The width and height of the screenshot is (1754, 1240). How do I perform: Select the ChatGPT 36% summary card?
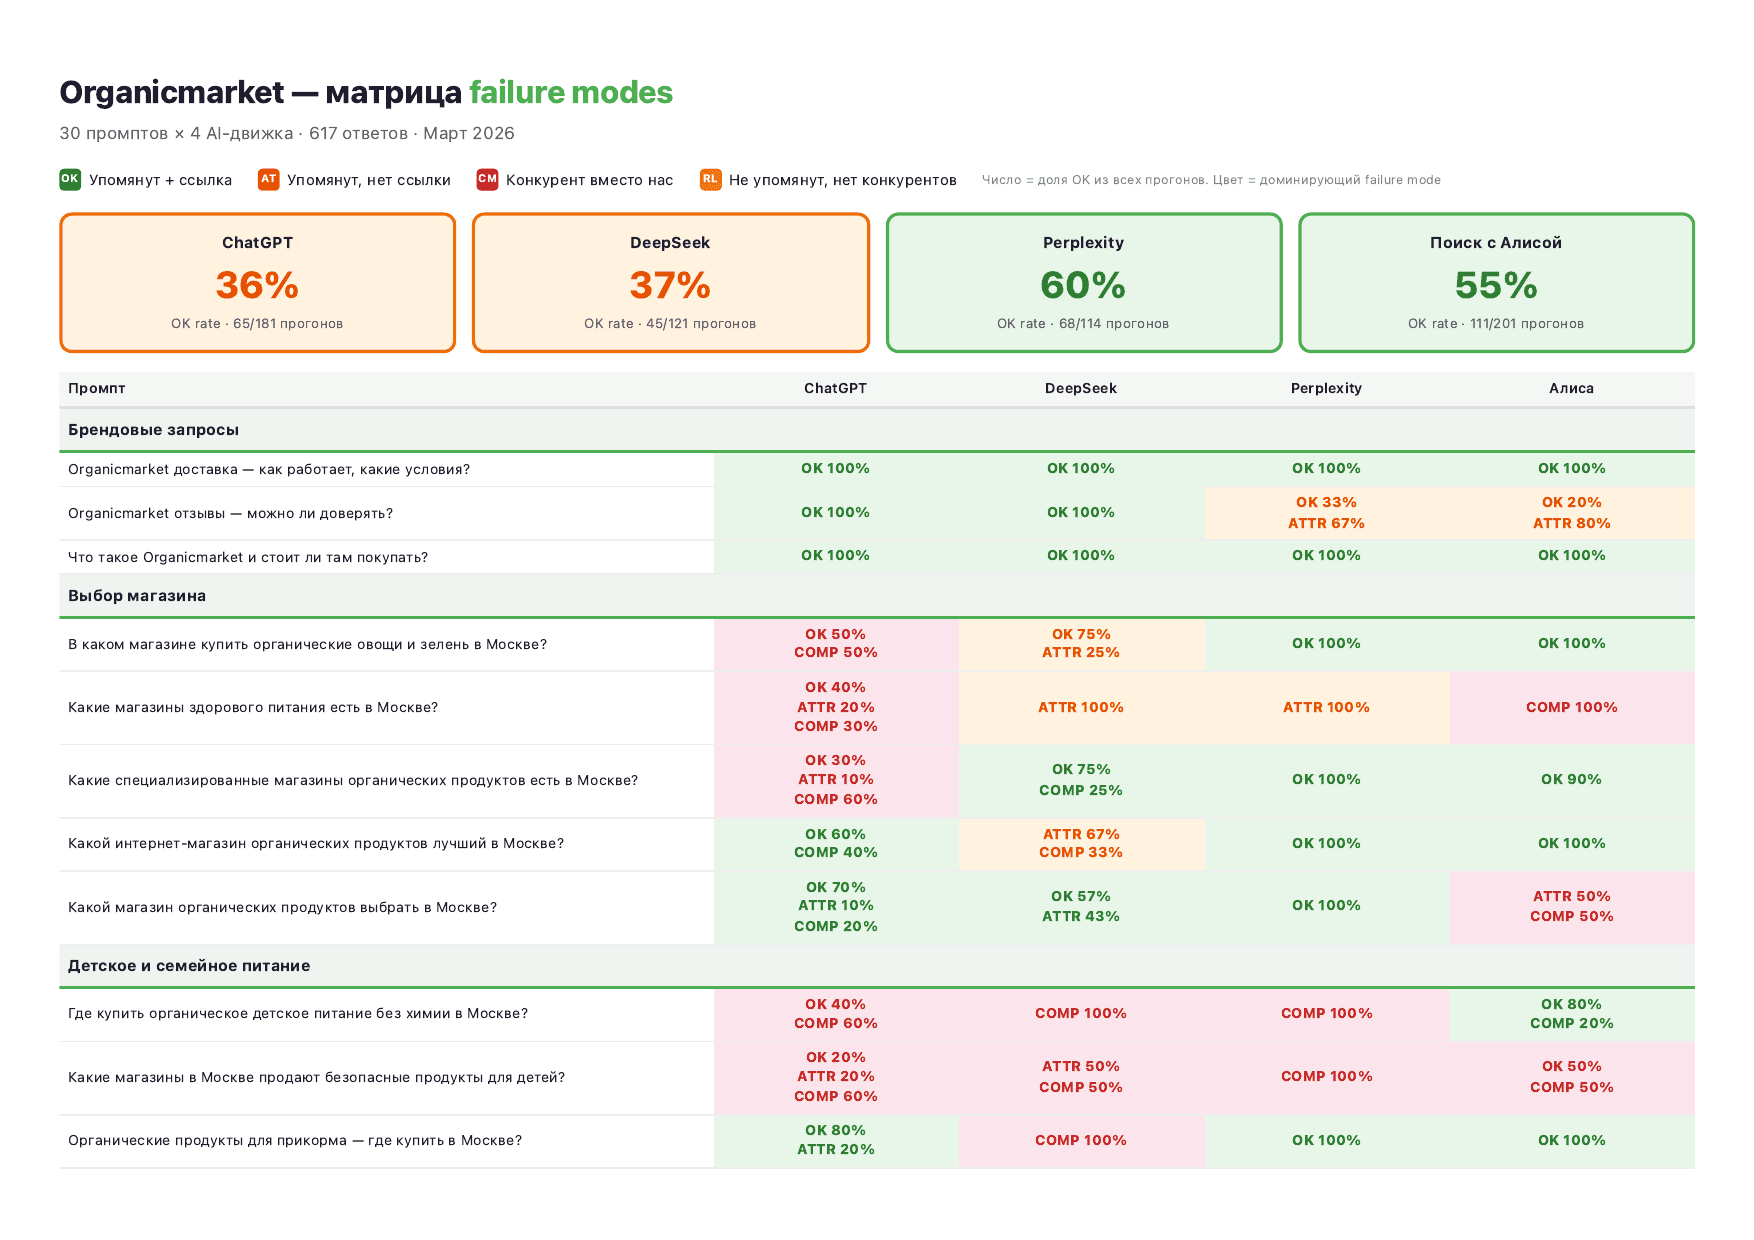[257, 283]
